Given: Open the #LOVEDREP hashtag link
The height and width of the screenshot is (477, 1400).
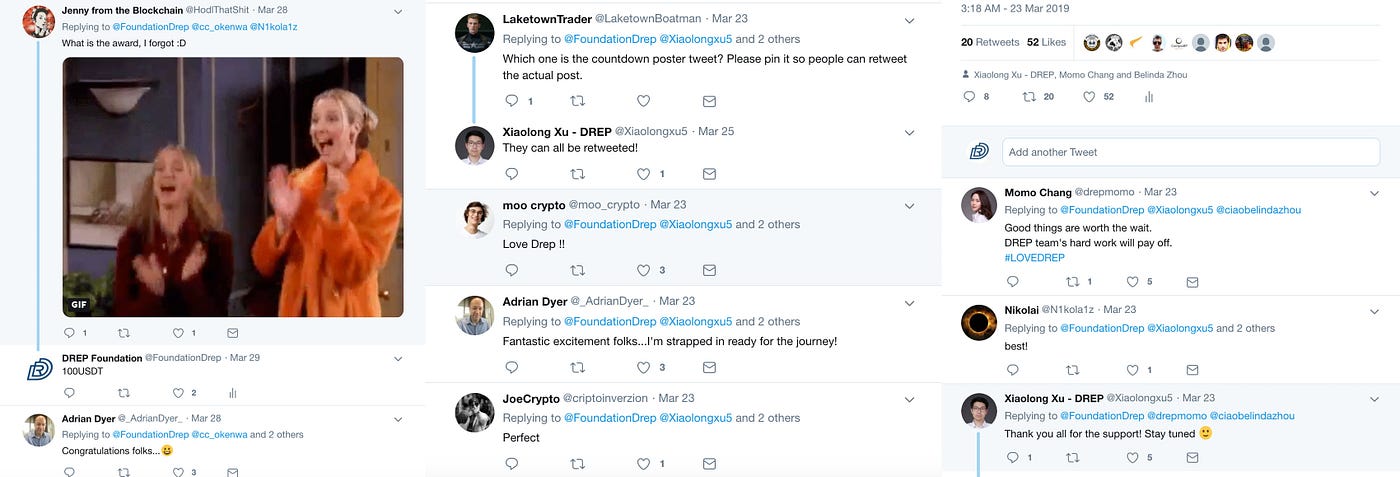Looking at the screenshot, I should 1035,258.
